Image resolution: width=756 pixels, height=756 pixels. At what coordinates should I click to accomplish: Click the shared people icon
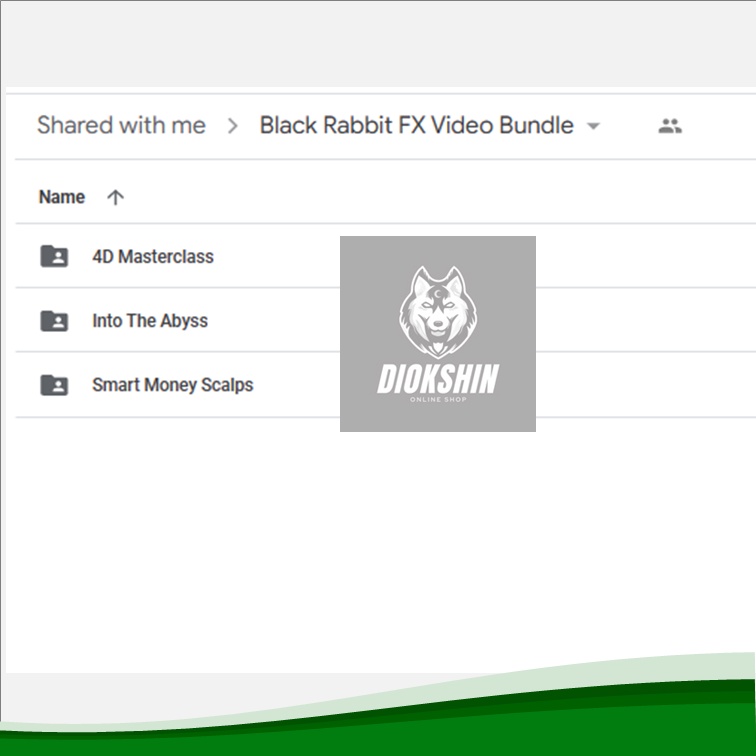point(670,126)
